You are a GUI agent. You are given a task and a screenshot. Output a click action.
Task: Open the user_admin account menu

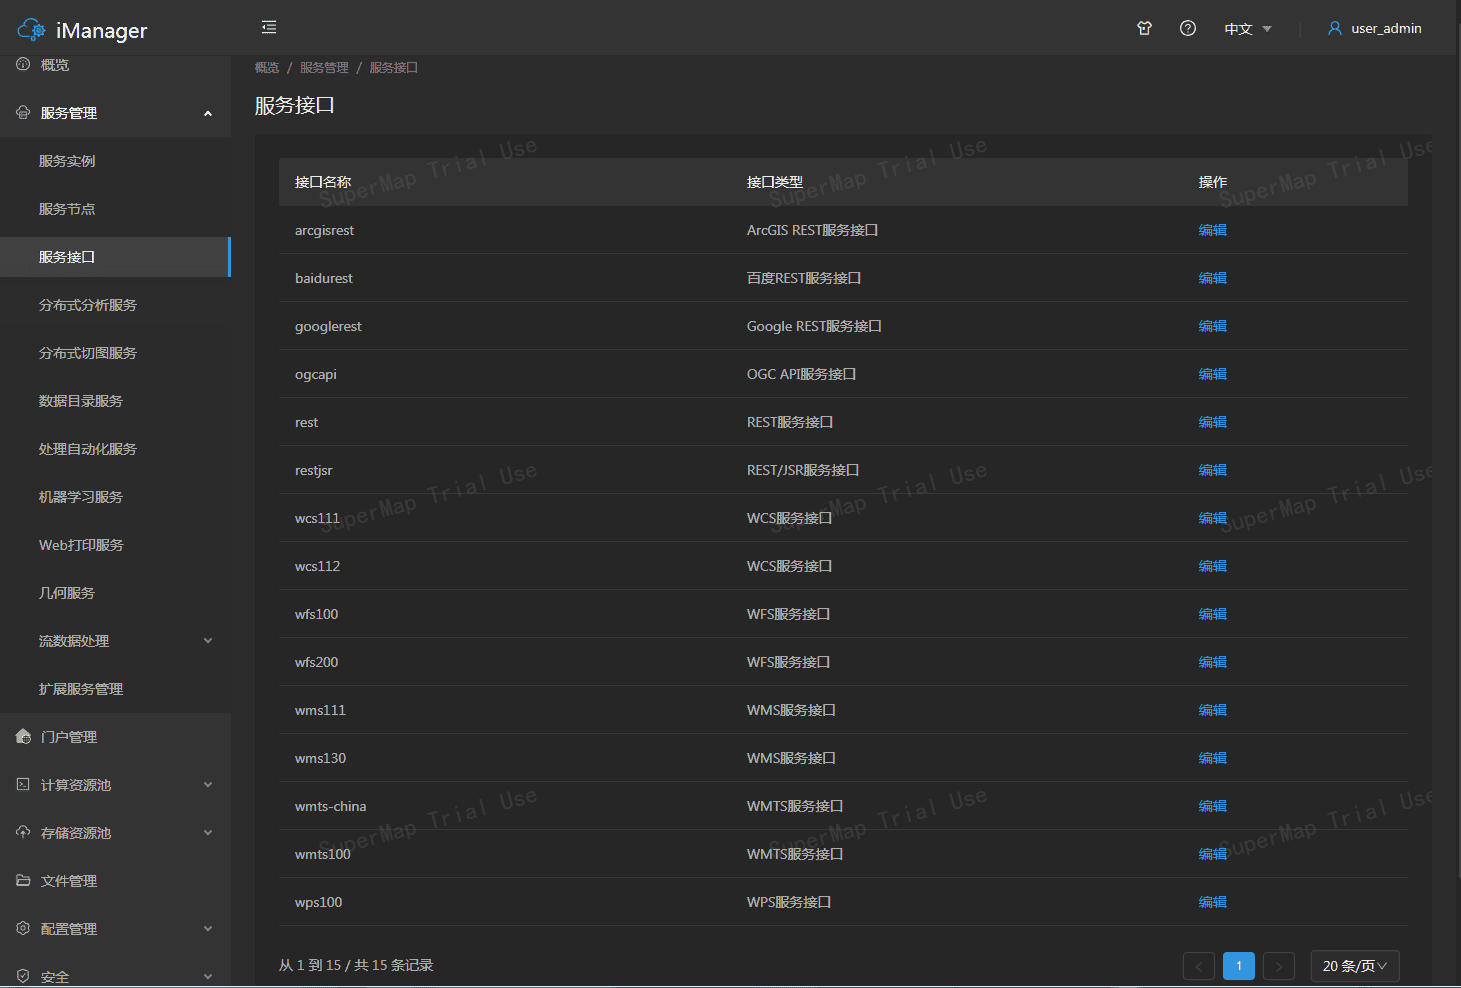coord(1375,28)
